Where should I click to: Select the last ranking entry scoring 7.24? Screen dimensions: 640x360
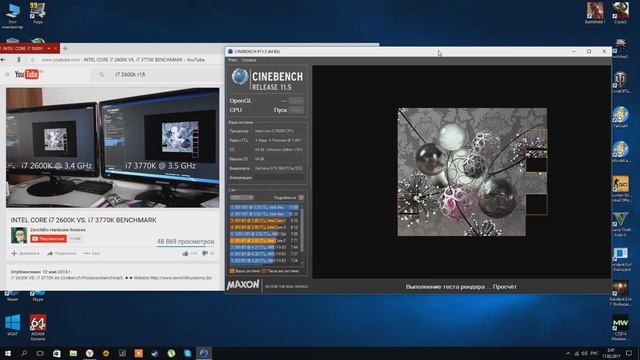pos(264,260)
